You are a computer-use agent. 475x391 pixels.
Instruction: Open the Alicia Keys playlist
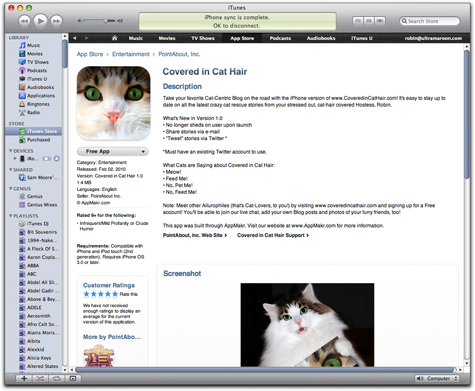[33, 358]
